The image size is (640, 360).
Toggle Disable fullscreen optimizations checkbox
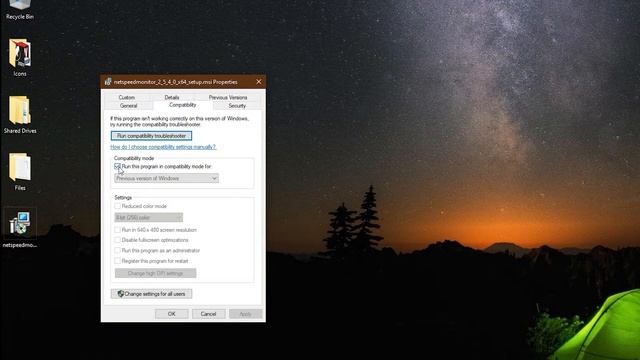coord(118,240)
